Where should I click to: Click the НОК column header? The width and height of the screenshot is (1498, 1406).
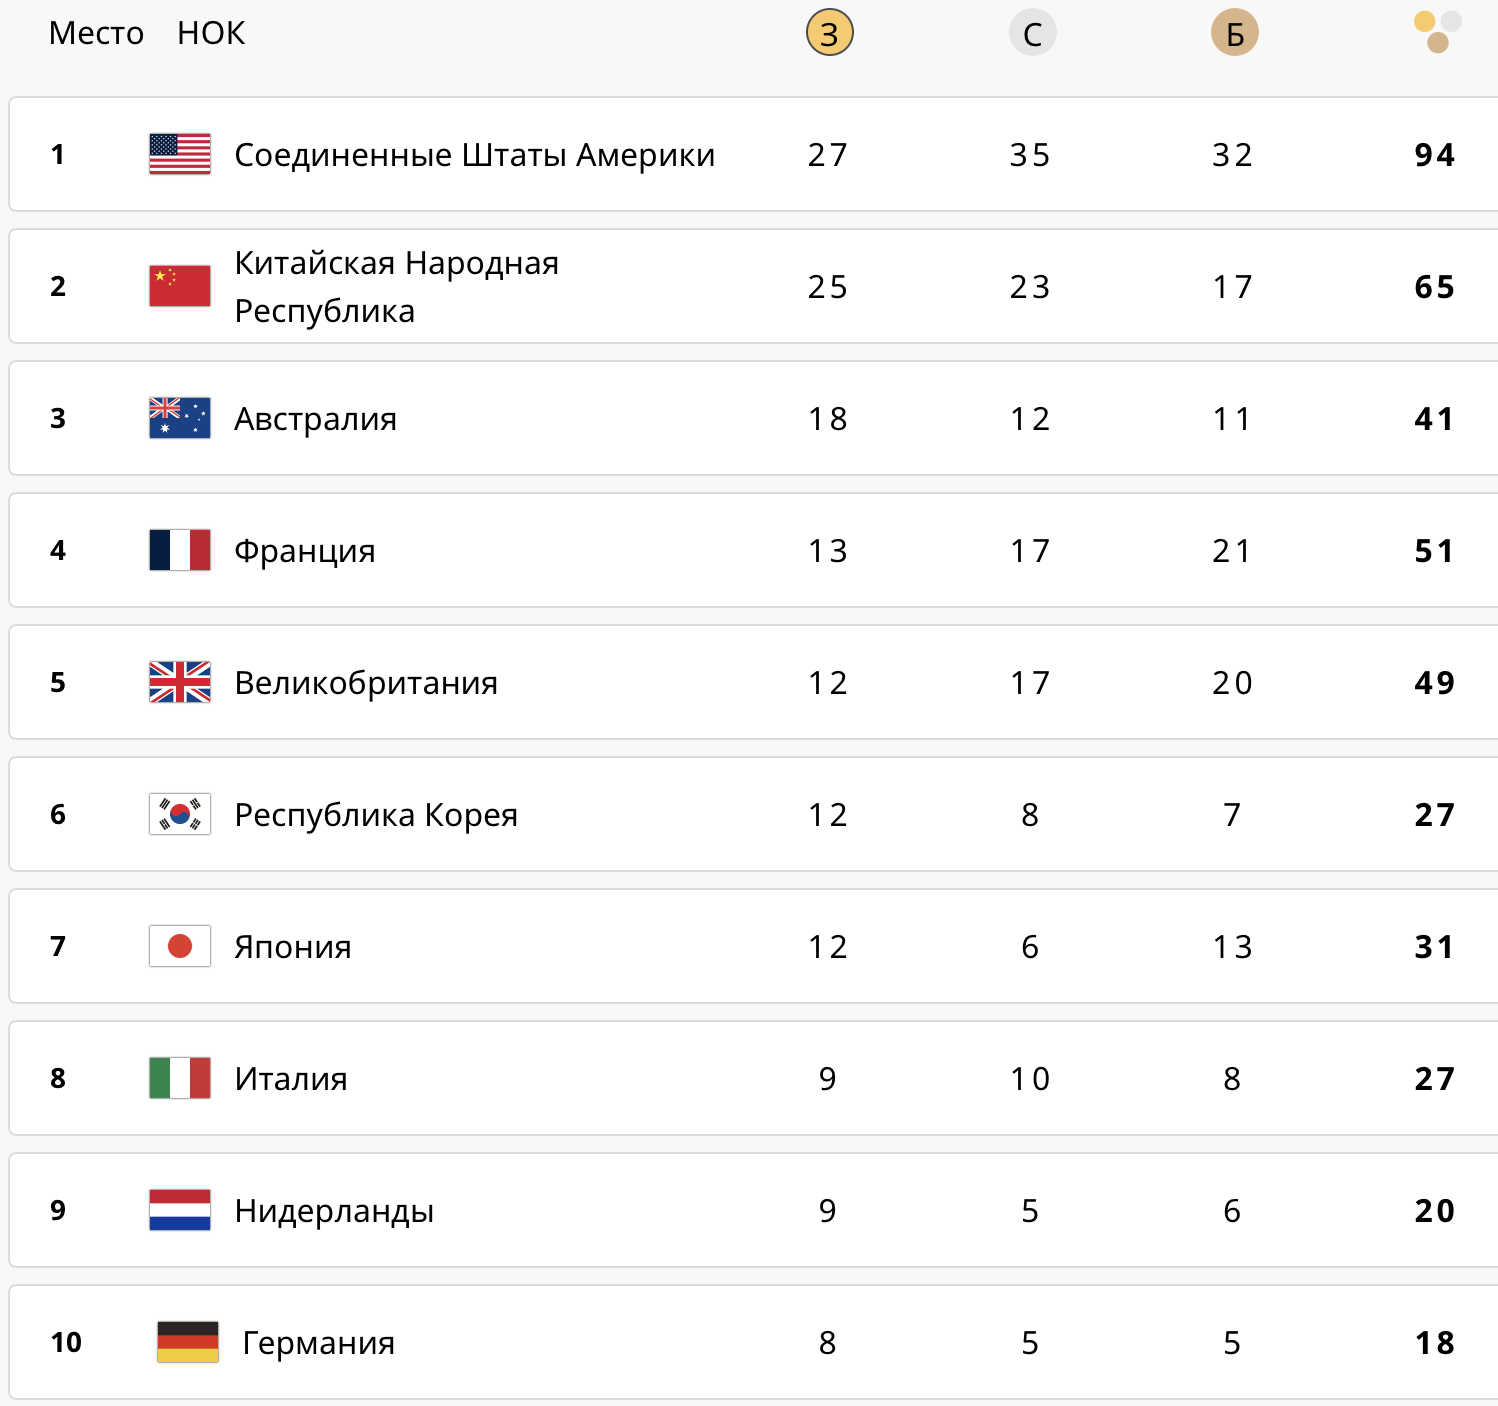(x=211, y=33)
